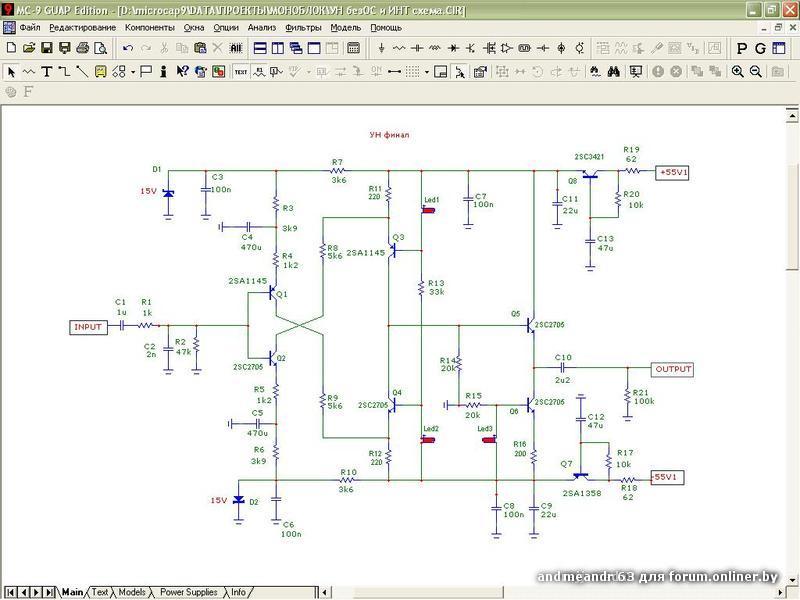Click the Save file icon
Viewport: 800px width, 600px height.
45,48
